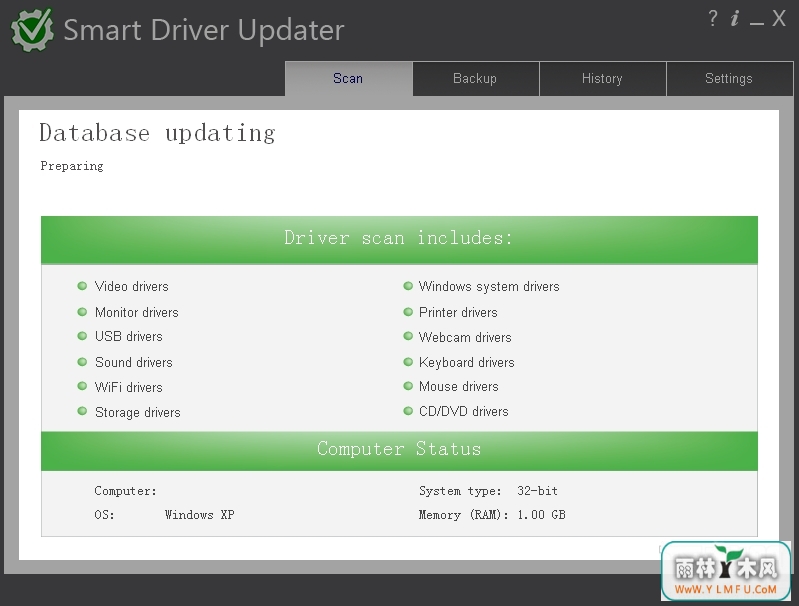Click the "Smart Driver Updater" title text
The width and height of the screenshot is (799, 606).
tap(204, 30)
